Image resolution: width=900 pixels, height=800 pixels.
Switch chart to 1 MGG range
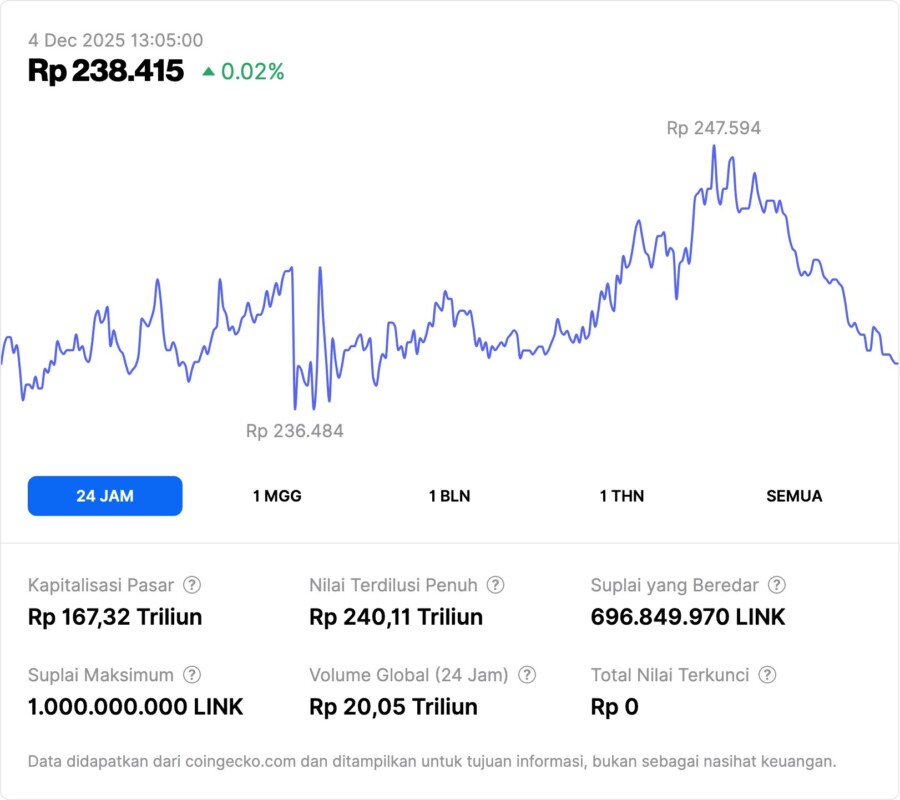pos(277,496)
